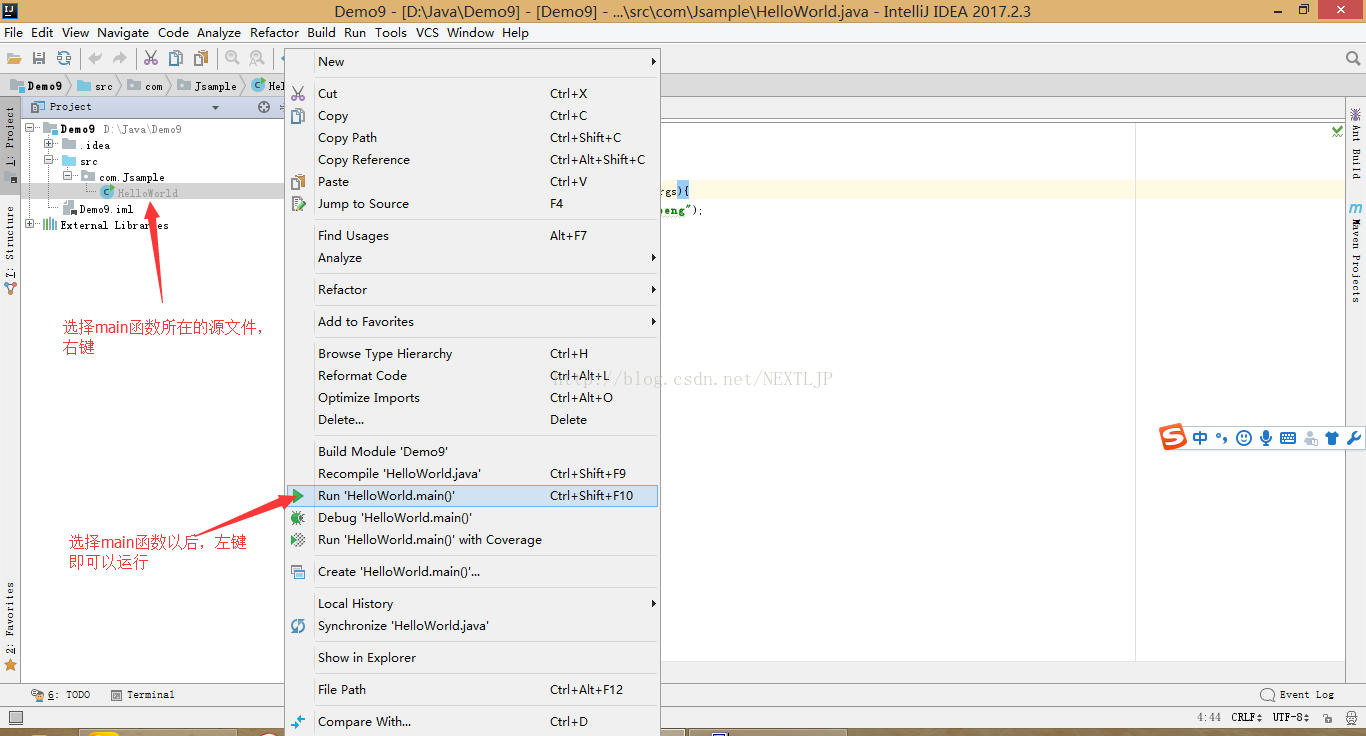Click the Replace toolbar icon
This screenshot has height=736, width=1366.
pyautogui.click(x=257, y=59)
